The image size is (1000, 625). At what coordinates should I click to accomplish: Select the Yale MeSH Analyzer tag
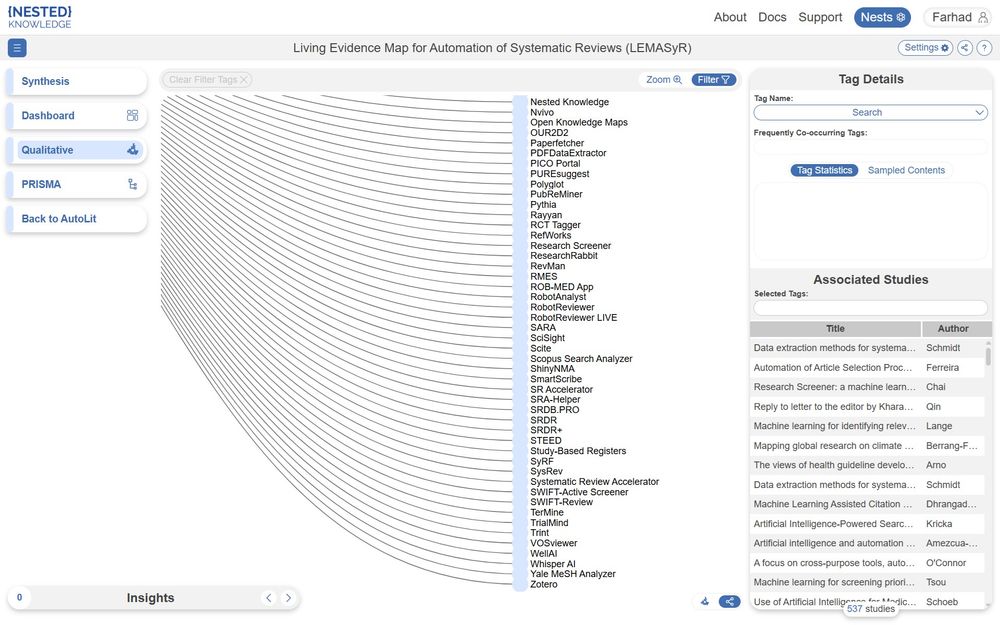click(573, 574)
